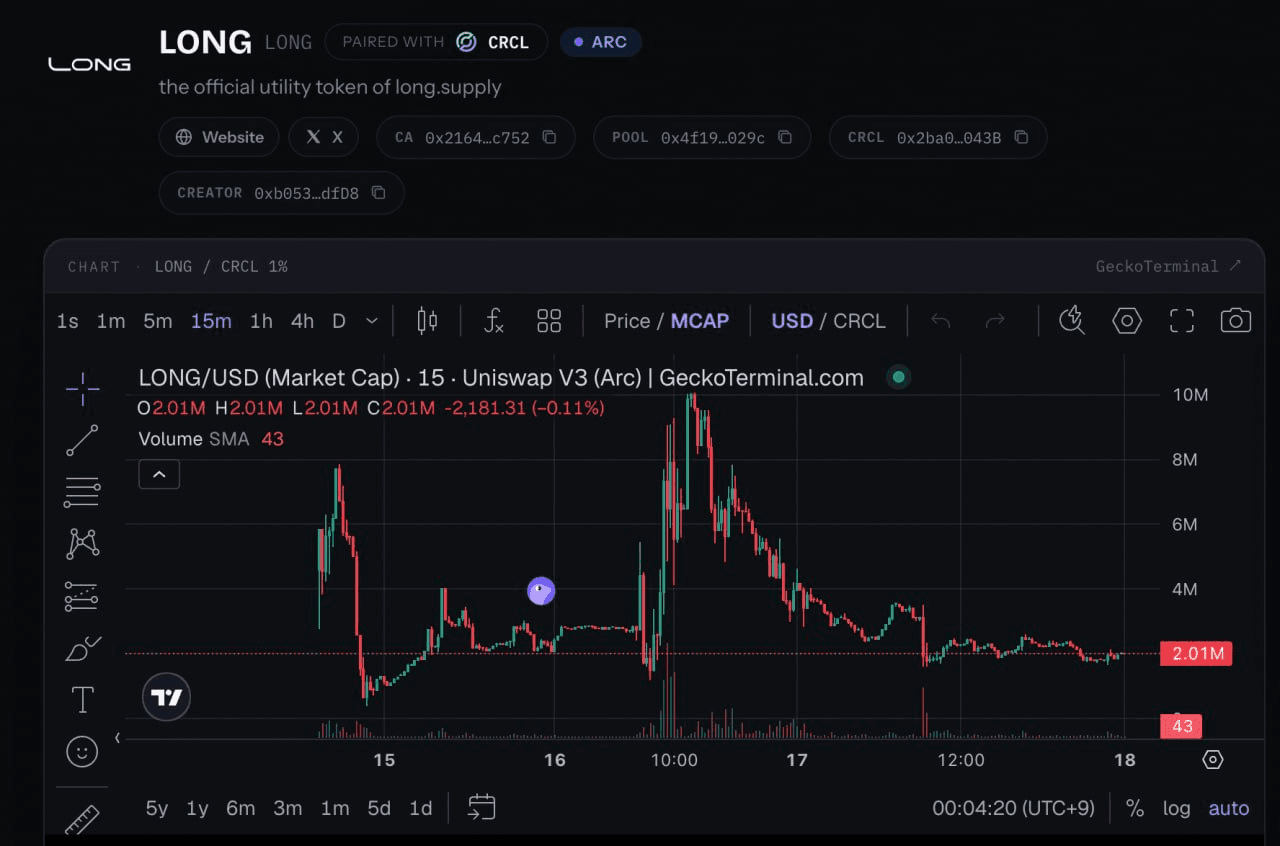The width and height of the screenshot is (1280, 846).
Task: Redo the last chart action
Action: tap(995, 321)
